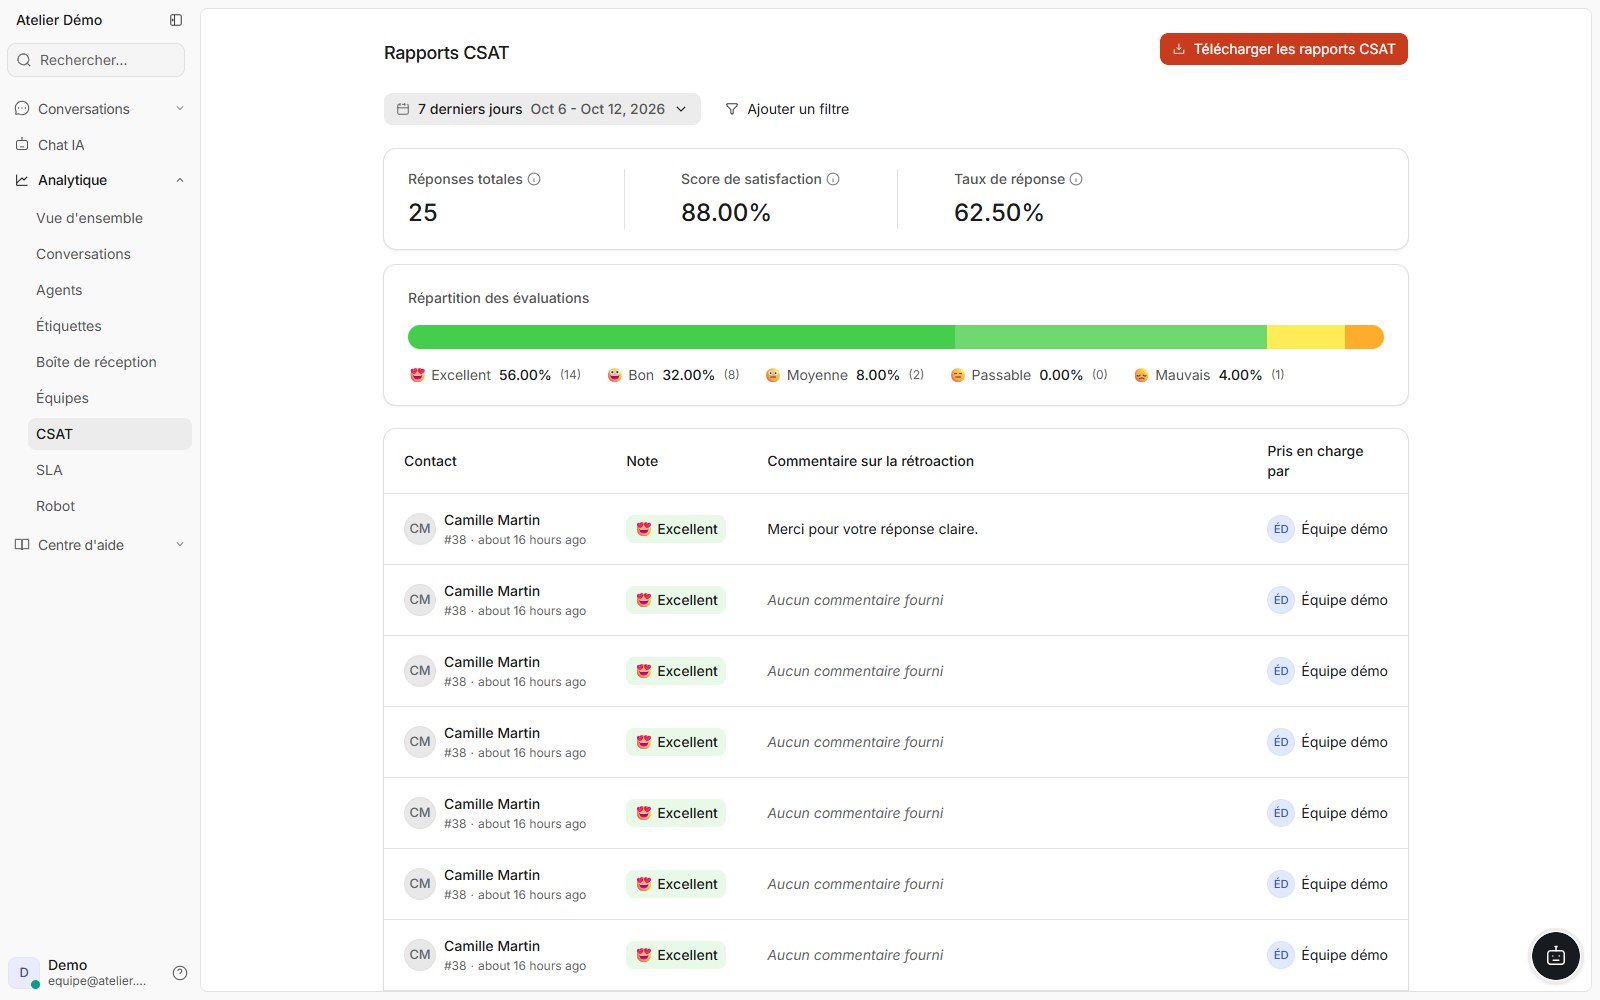Viewport: 1600px width, 1000px height.
Task: Click the D avatar in the profile area
Action: pos(24,972)
